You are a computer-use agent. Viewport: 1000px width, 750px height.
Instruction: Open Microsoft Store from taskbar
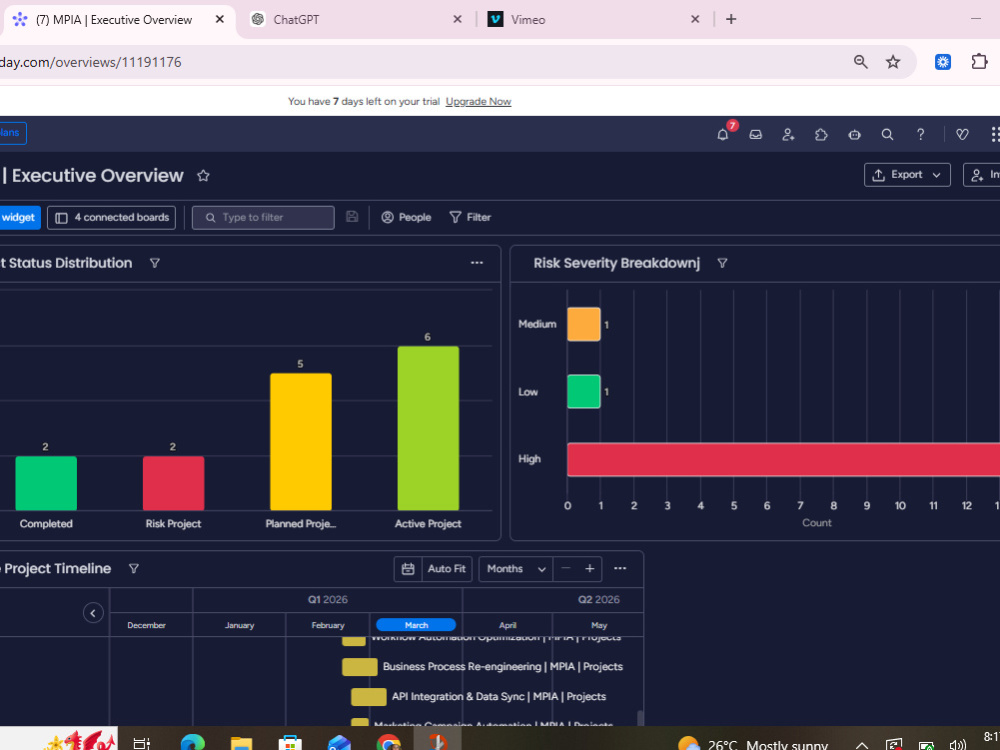[x=290, y=742]
